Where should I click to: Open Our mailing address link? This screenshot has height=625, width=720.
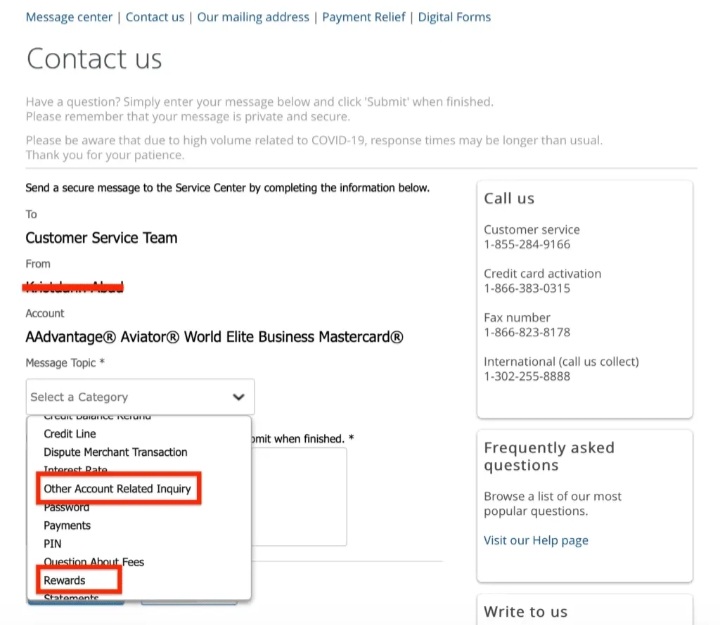pos(254,17)
